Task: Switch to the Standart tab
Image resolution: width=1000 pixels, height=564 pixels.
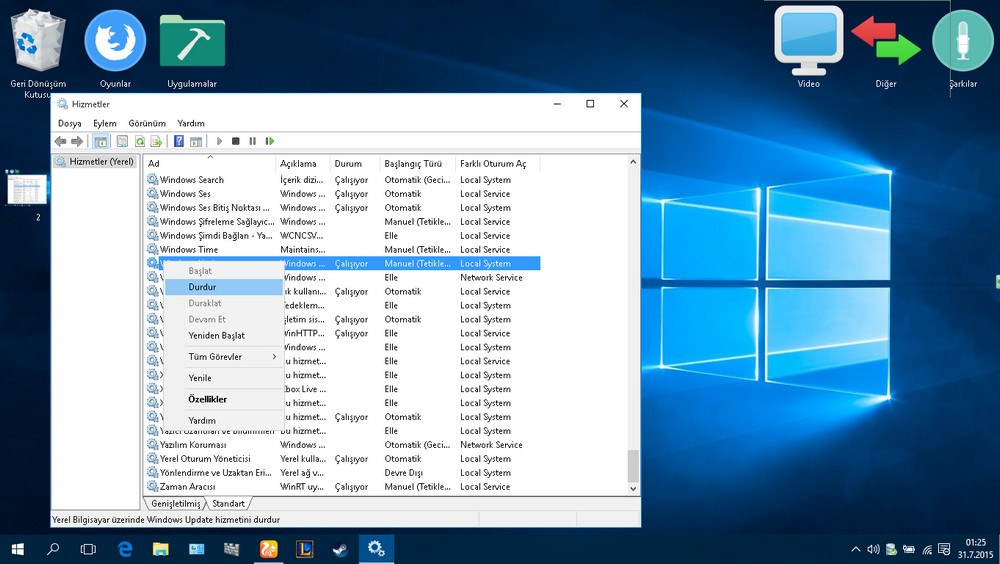Action: 228,504
